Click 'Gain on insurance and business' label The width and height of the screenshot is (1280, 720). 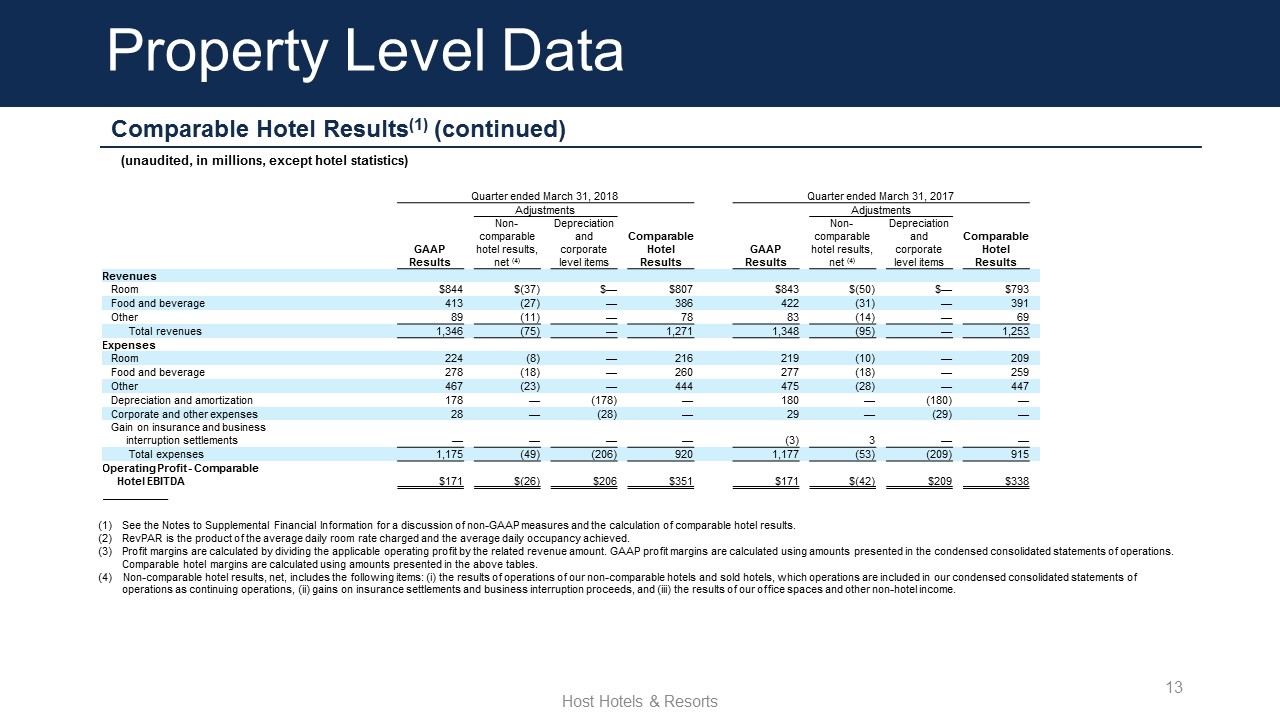[189, 427]
